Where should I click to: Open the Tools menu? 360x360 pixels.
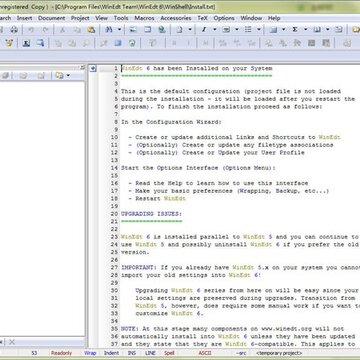(x=121, y=18)
